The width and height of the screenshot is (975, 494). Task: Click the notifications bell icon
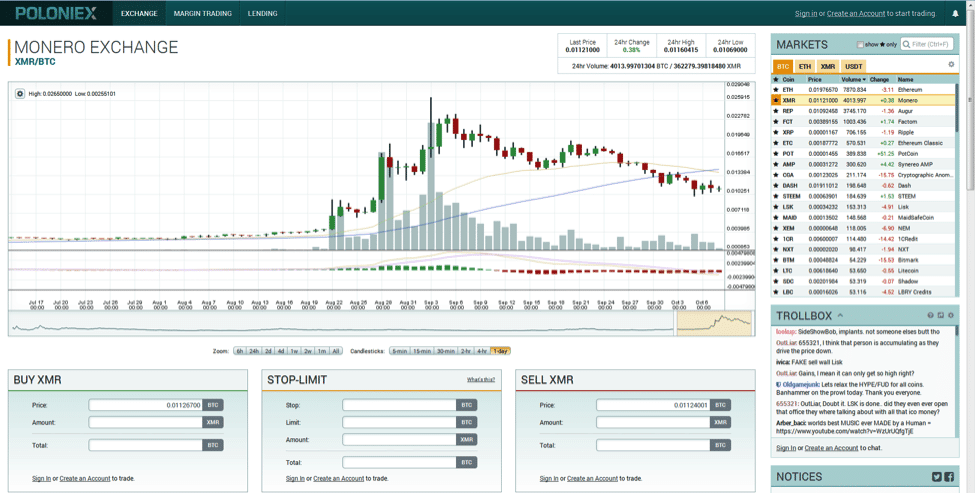click(956, 13)
